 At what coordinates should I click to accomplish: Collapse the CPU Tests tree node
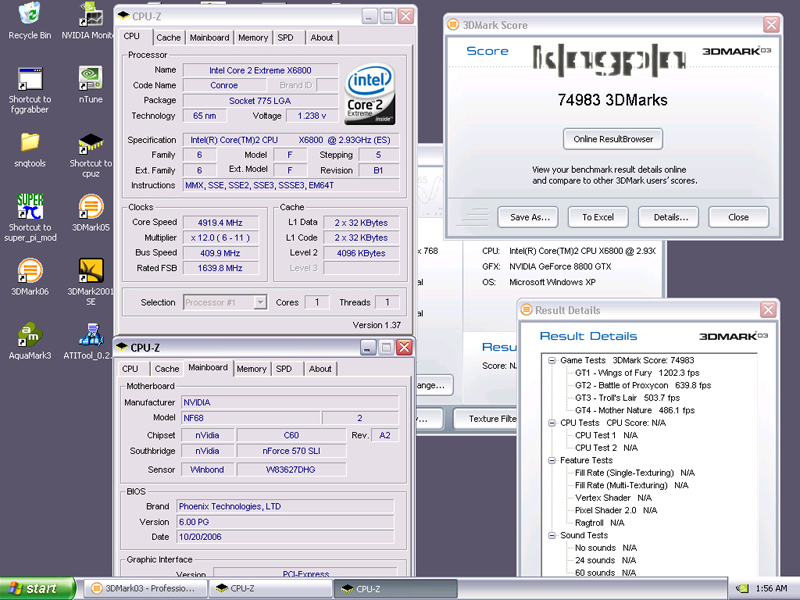(552, 423)
